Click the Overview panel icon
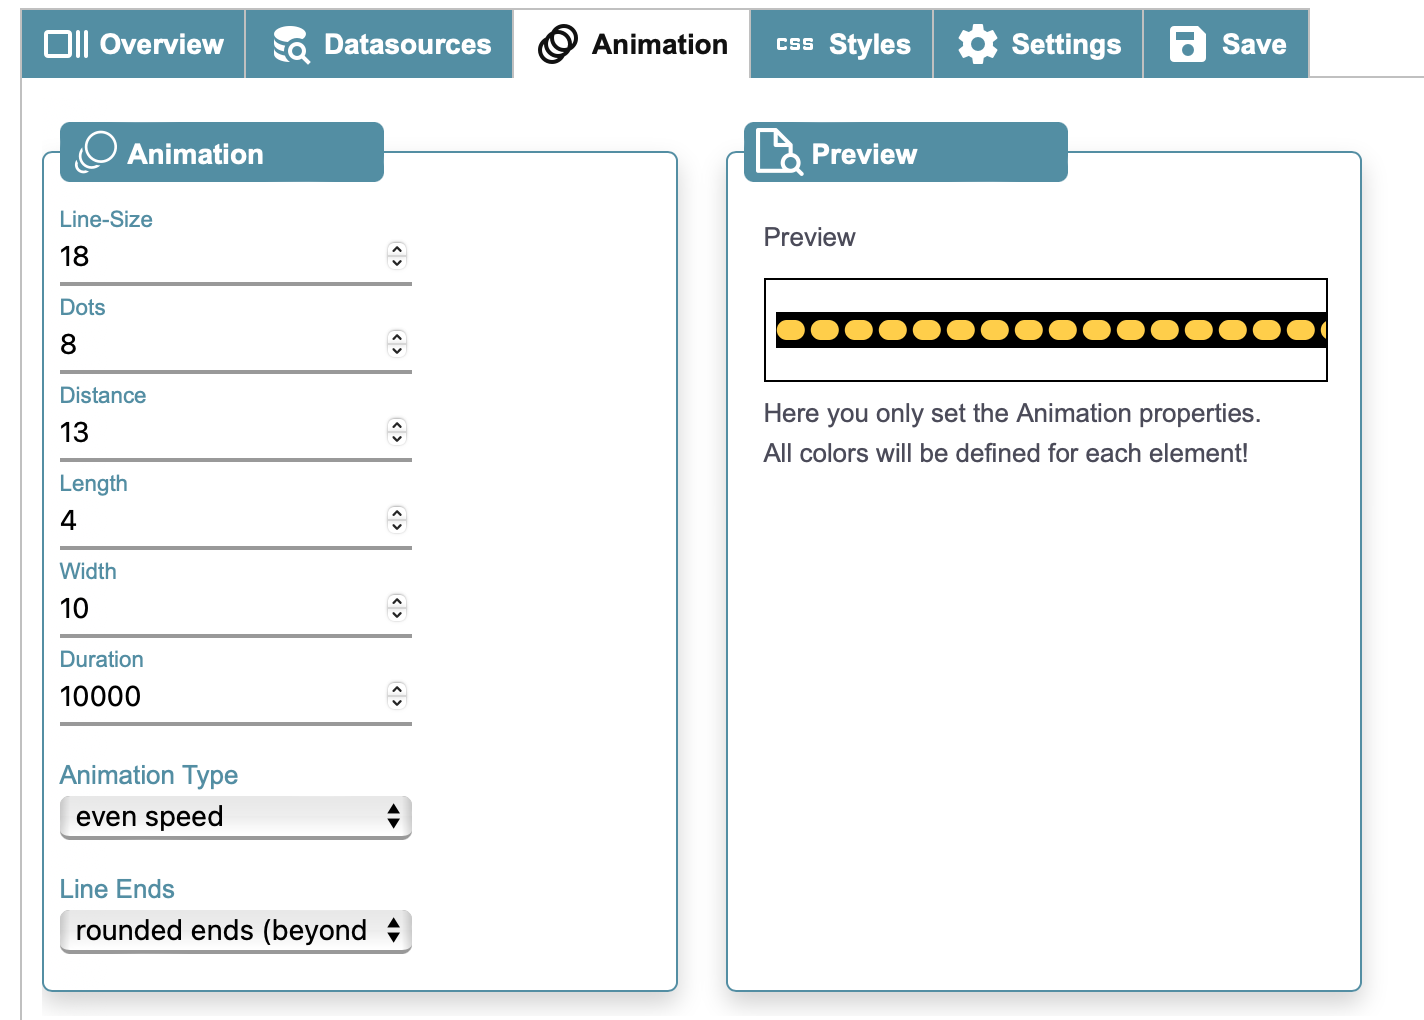The image size is (1424, 1020). [x=67, y=44]
